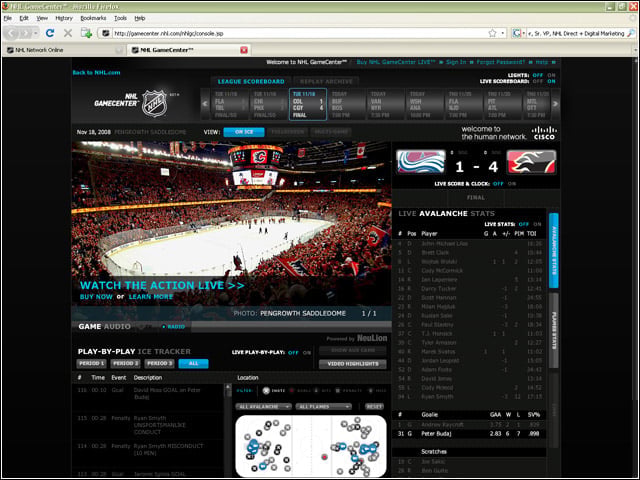Select the Radio game audio option
This screenshot has width=640, height=480.
(x=174, y=327)
